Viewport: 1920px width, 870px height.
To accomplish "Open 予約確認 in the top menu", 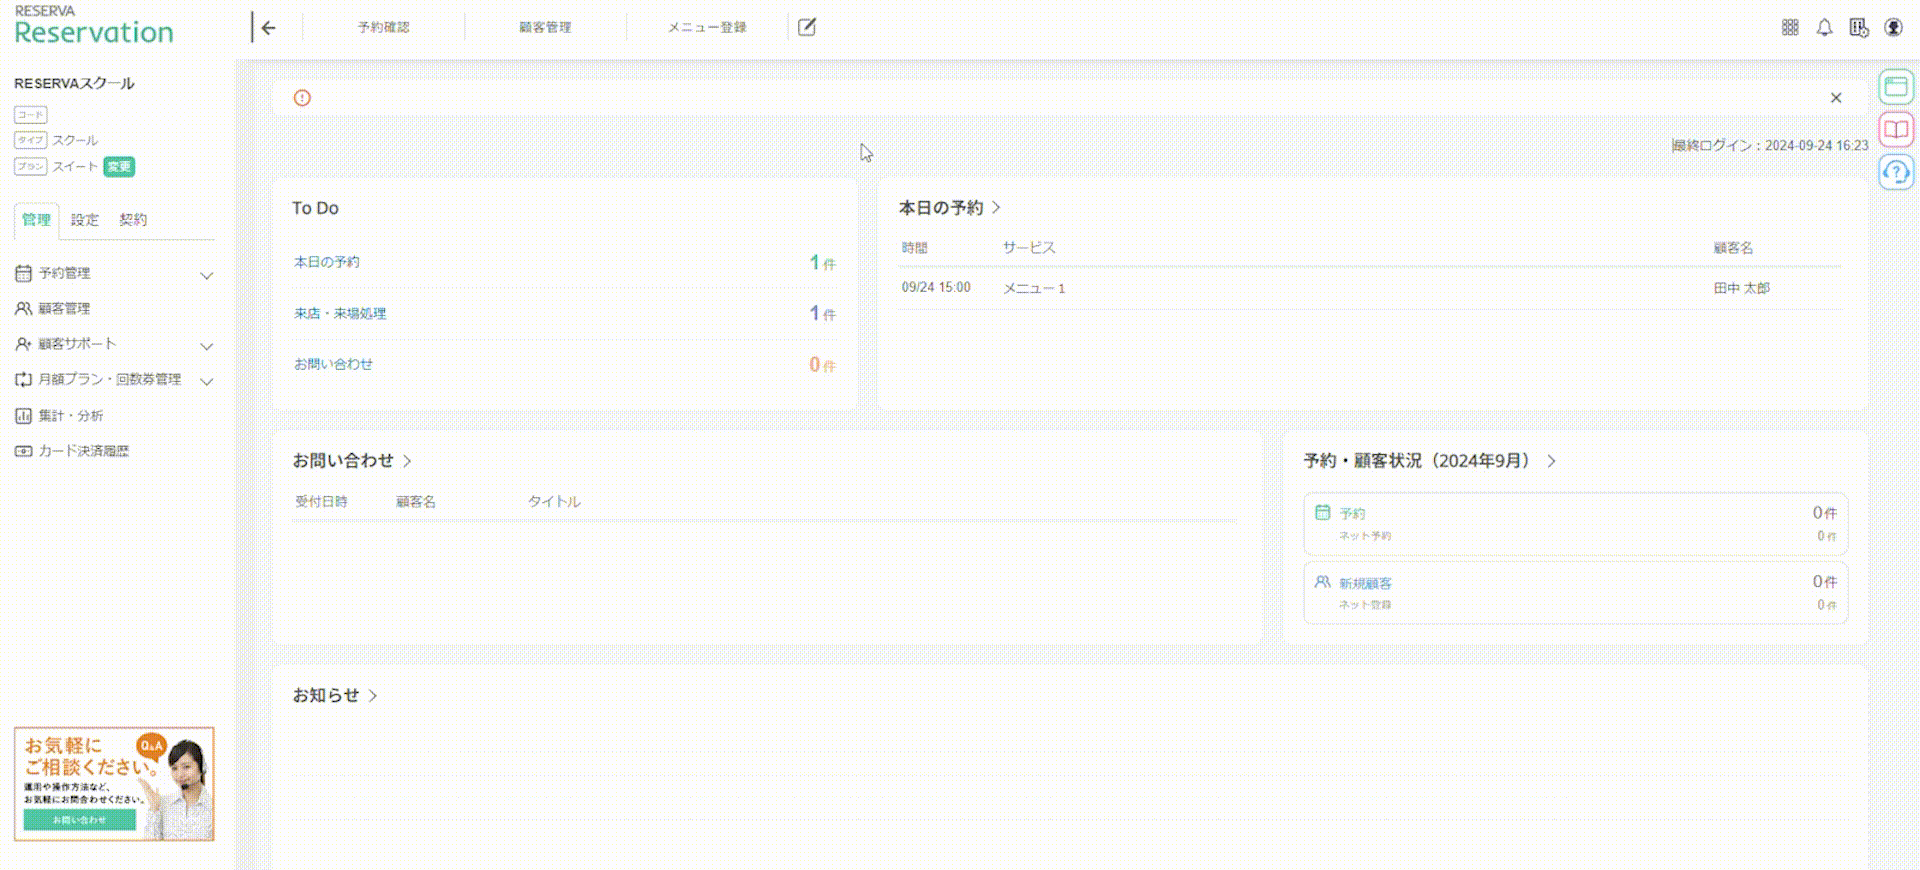I will 383,28.
